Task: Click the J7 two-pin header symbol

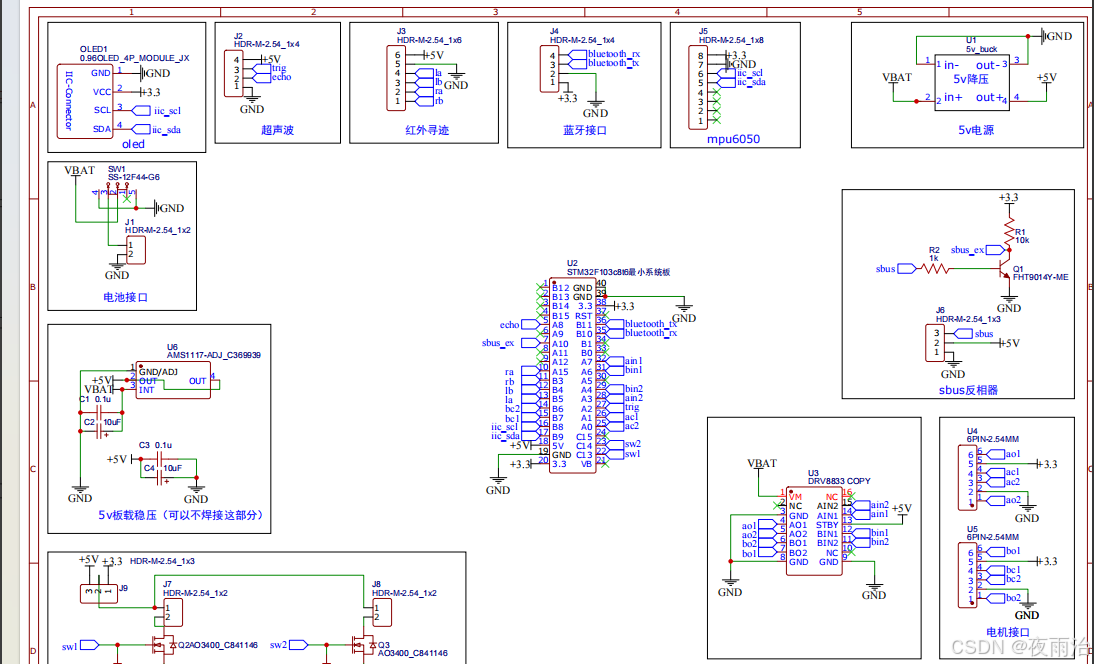Action: click(x=173, y=612)
